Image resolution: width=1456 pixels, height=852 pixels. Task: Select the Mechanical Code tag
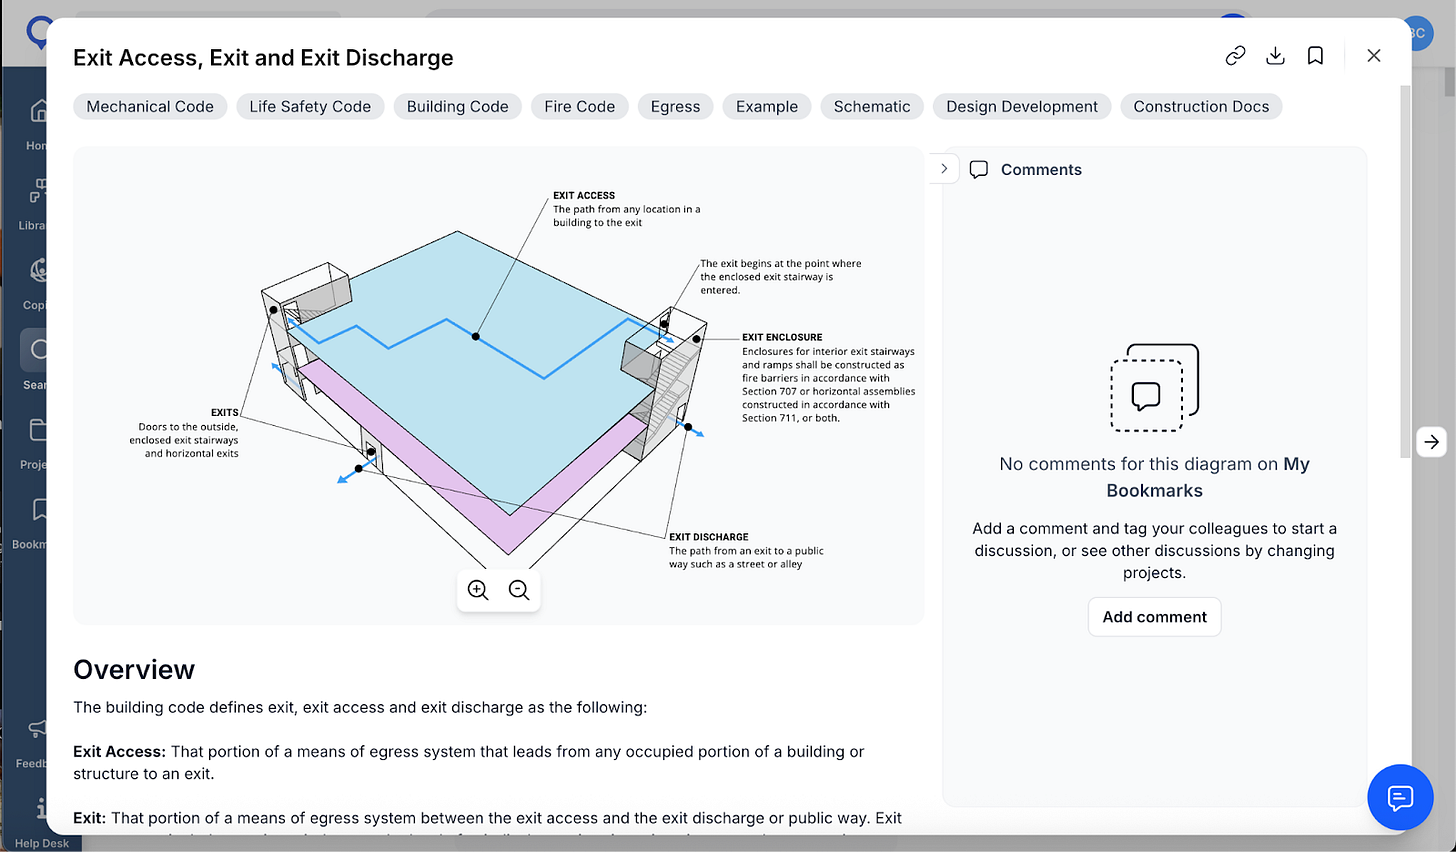pyautogui.click(x=150, y=106)
